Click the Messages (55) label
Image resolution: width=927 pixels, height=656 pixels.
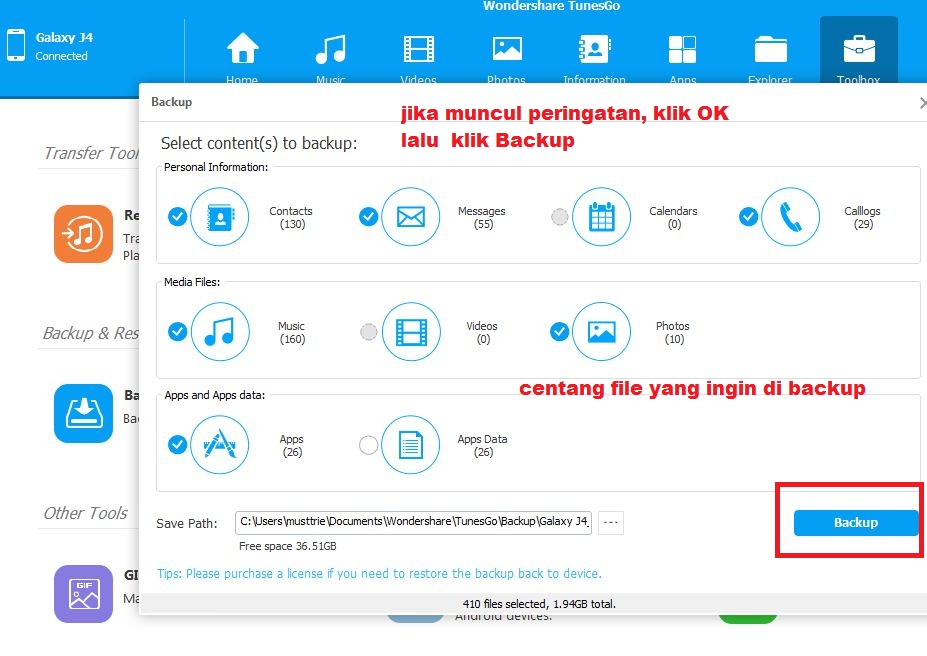(x=482, y=217)
